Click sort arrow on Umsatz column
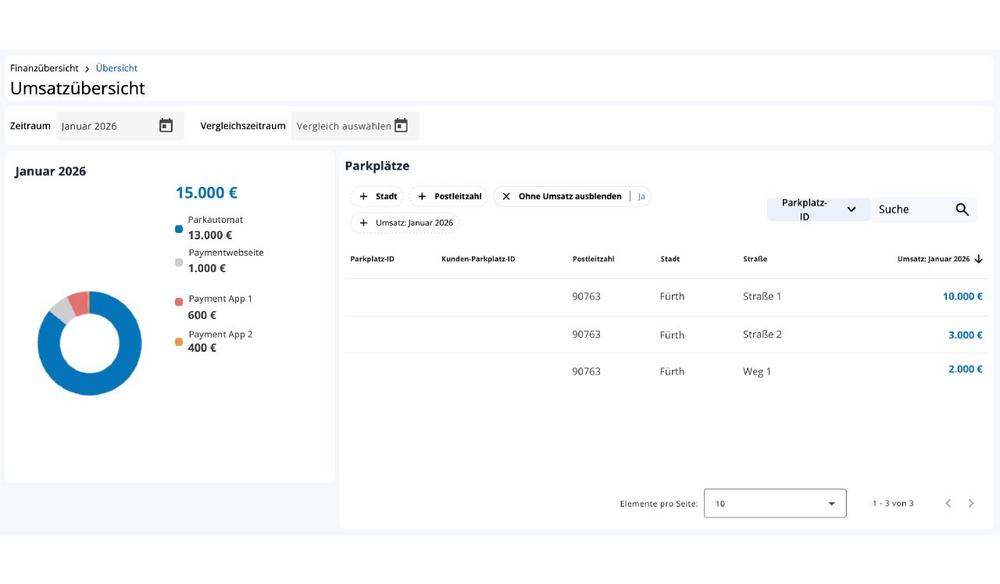 (979, 259)
